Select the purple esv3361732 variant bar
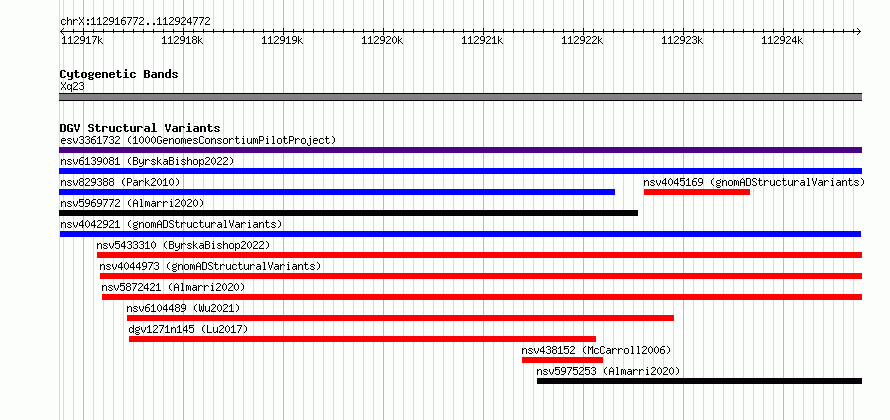Screen dimensions: 890x420 (x=460, y=150)
